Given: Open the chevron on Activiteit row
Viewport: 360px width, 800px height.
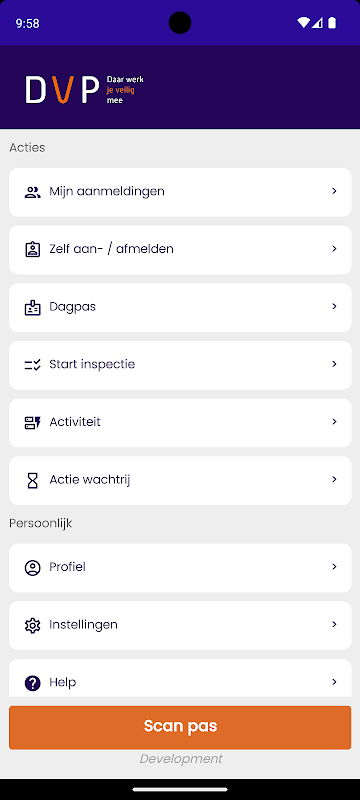Looking at the screenshot, I should click(x=335, y=421).
